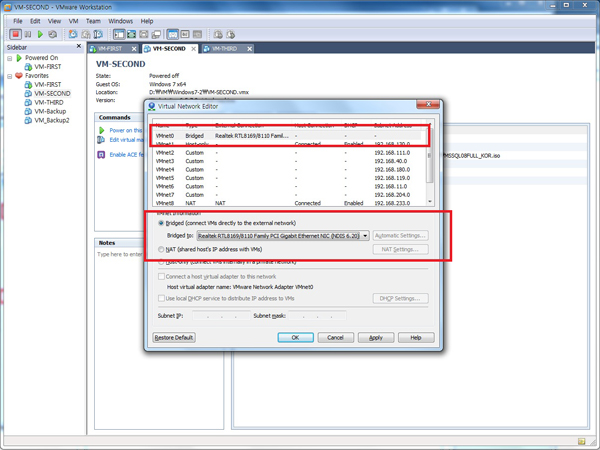Open the Snapshot Manager toolbar icon
The width and height of the screenshot is (600, 450).
98,34
